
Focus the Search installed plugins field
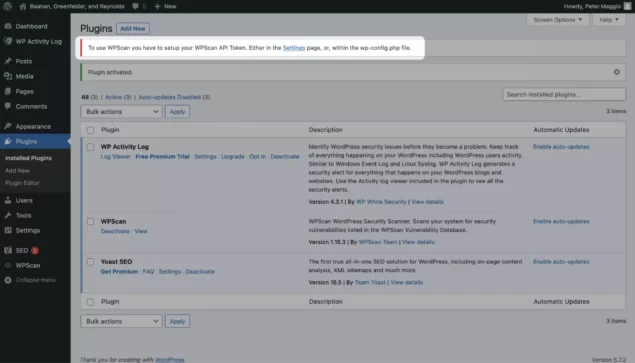pyautogui.click(x=564, y=94)
